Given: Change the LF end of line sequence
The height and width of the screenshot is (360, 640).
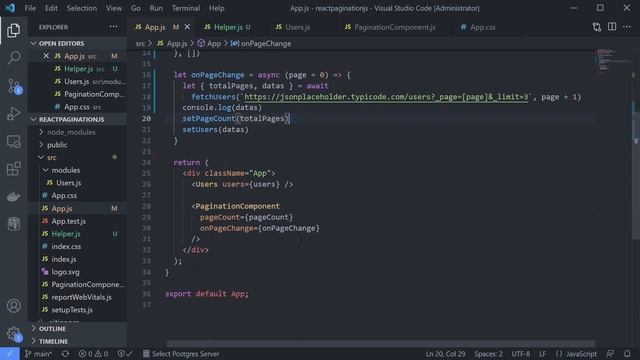Looking at the screenshot, I should click(x=542, y=354).
